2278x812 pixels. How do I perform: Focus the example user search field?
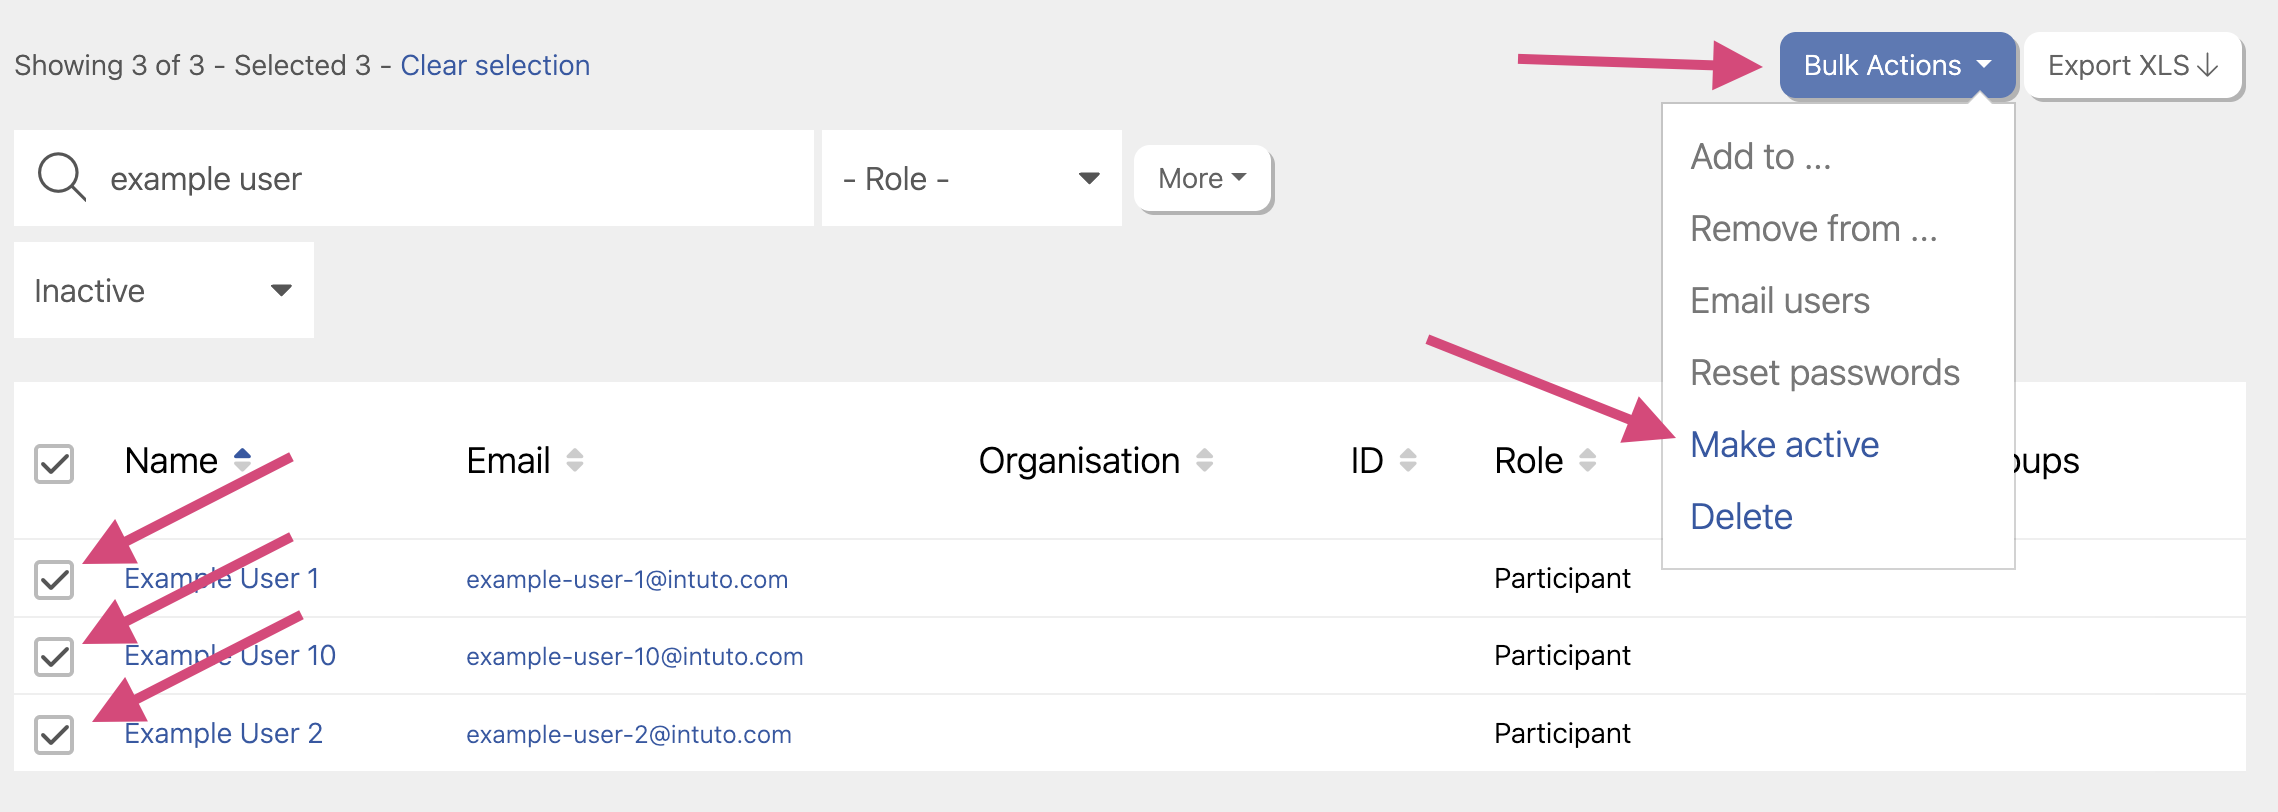click(x=450, y=179)
